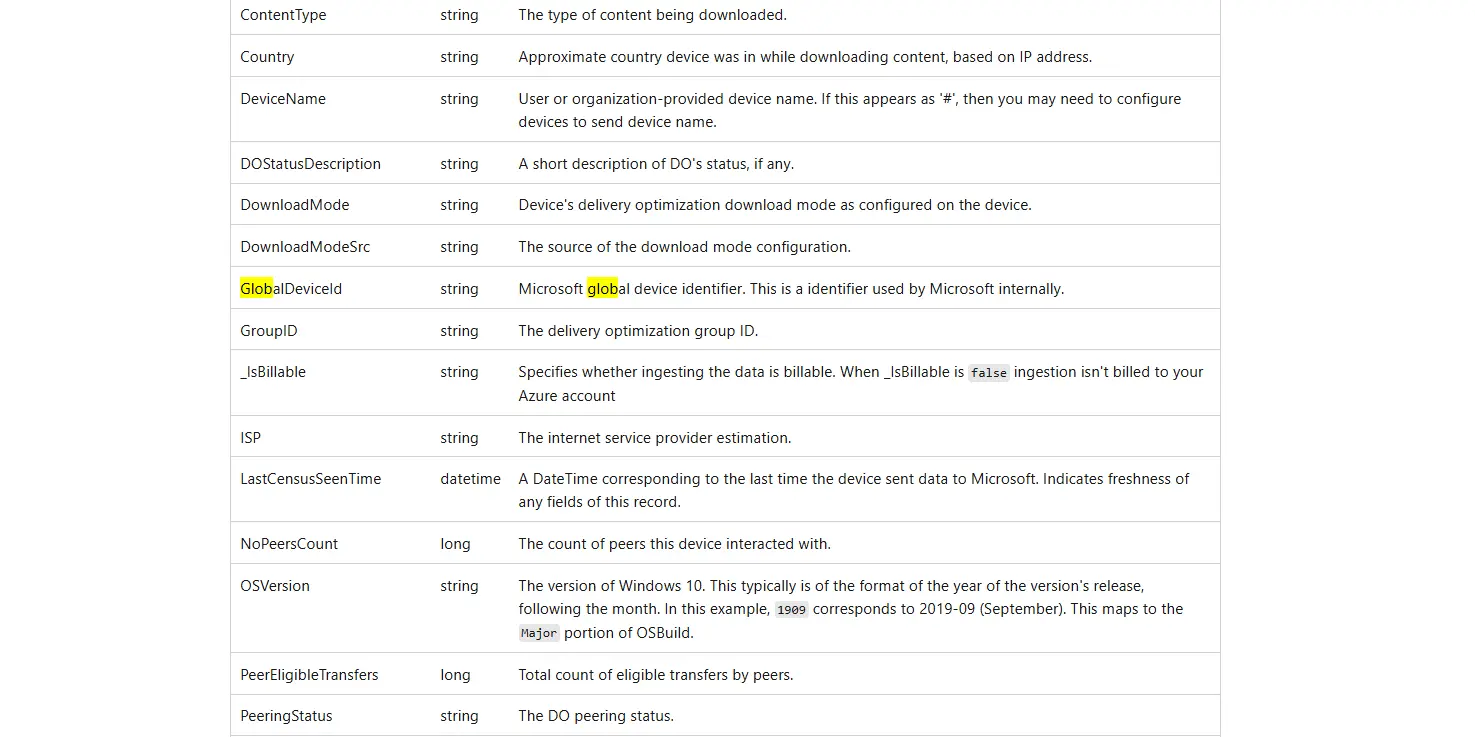The height and width of the screenshot is (737, 1475).
Task: Select the _IsBillable field name
Action: pos(273,372)
